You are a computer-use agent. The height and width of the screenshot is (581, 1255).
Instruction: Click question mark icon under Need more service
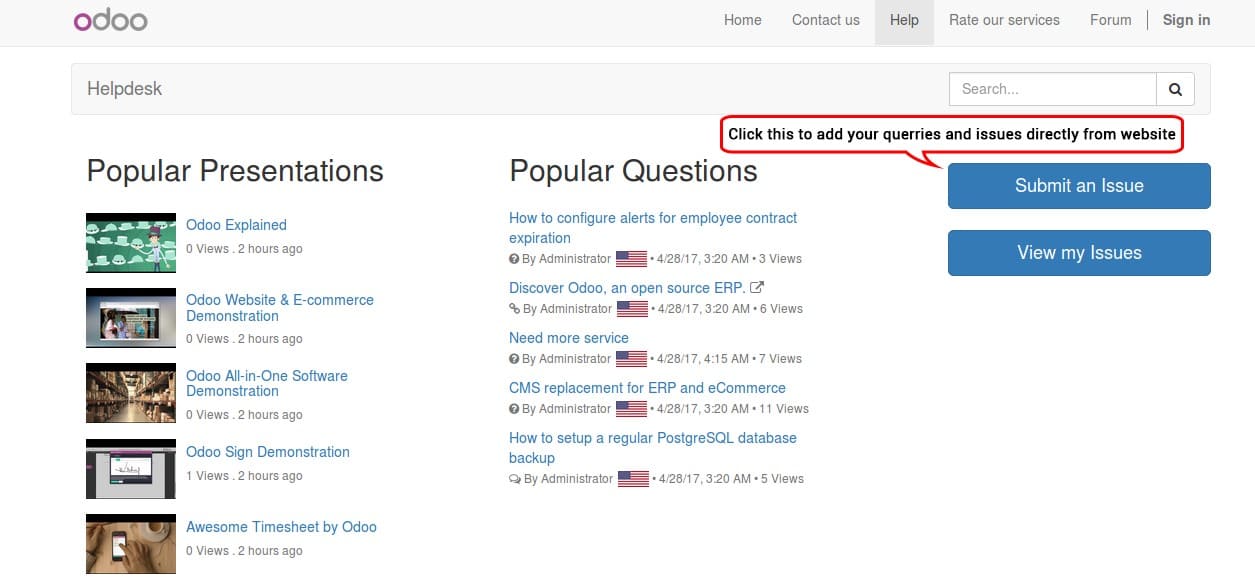click(x=514, y=359)
